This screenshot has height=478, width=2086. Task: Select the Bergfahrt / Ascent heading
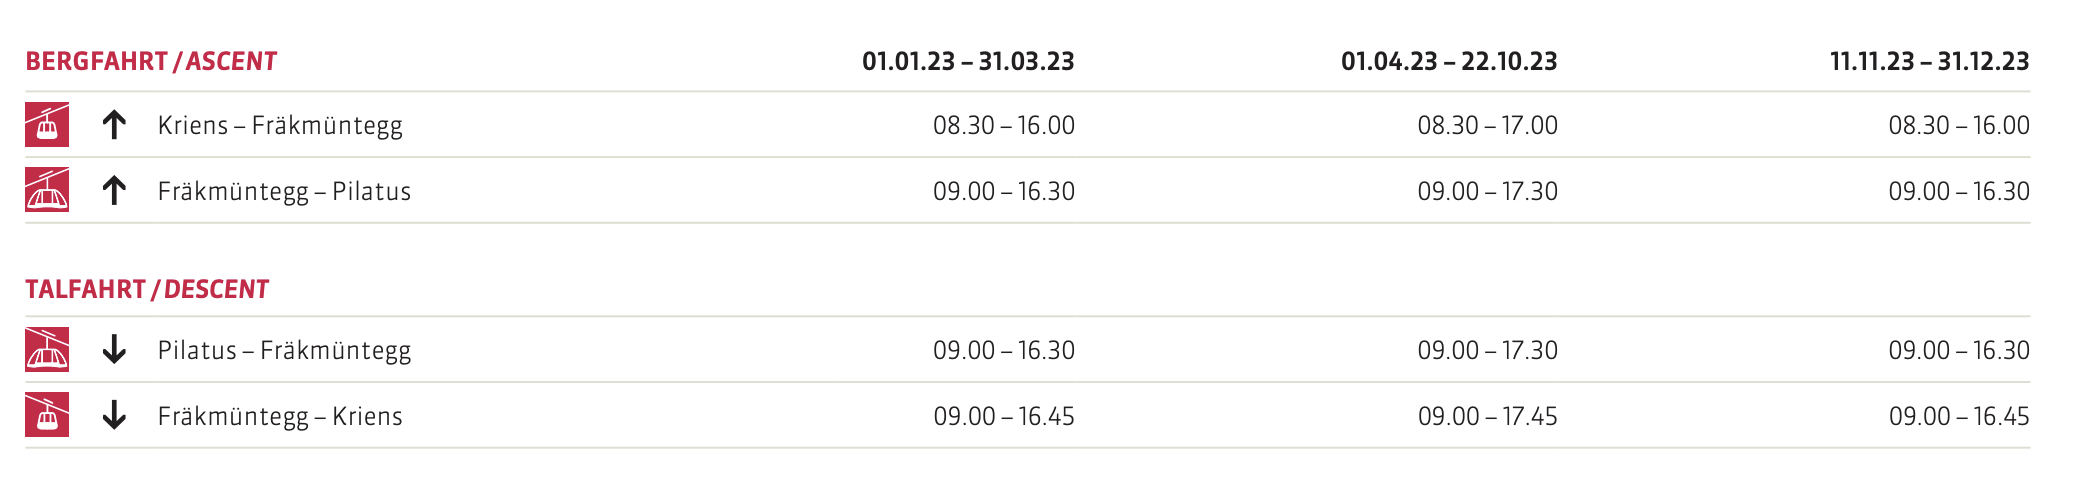point(151,62)
